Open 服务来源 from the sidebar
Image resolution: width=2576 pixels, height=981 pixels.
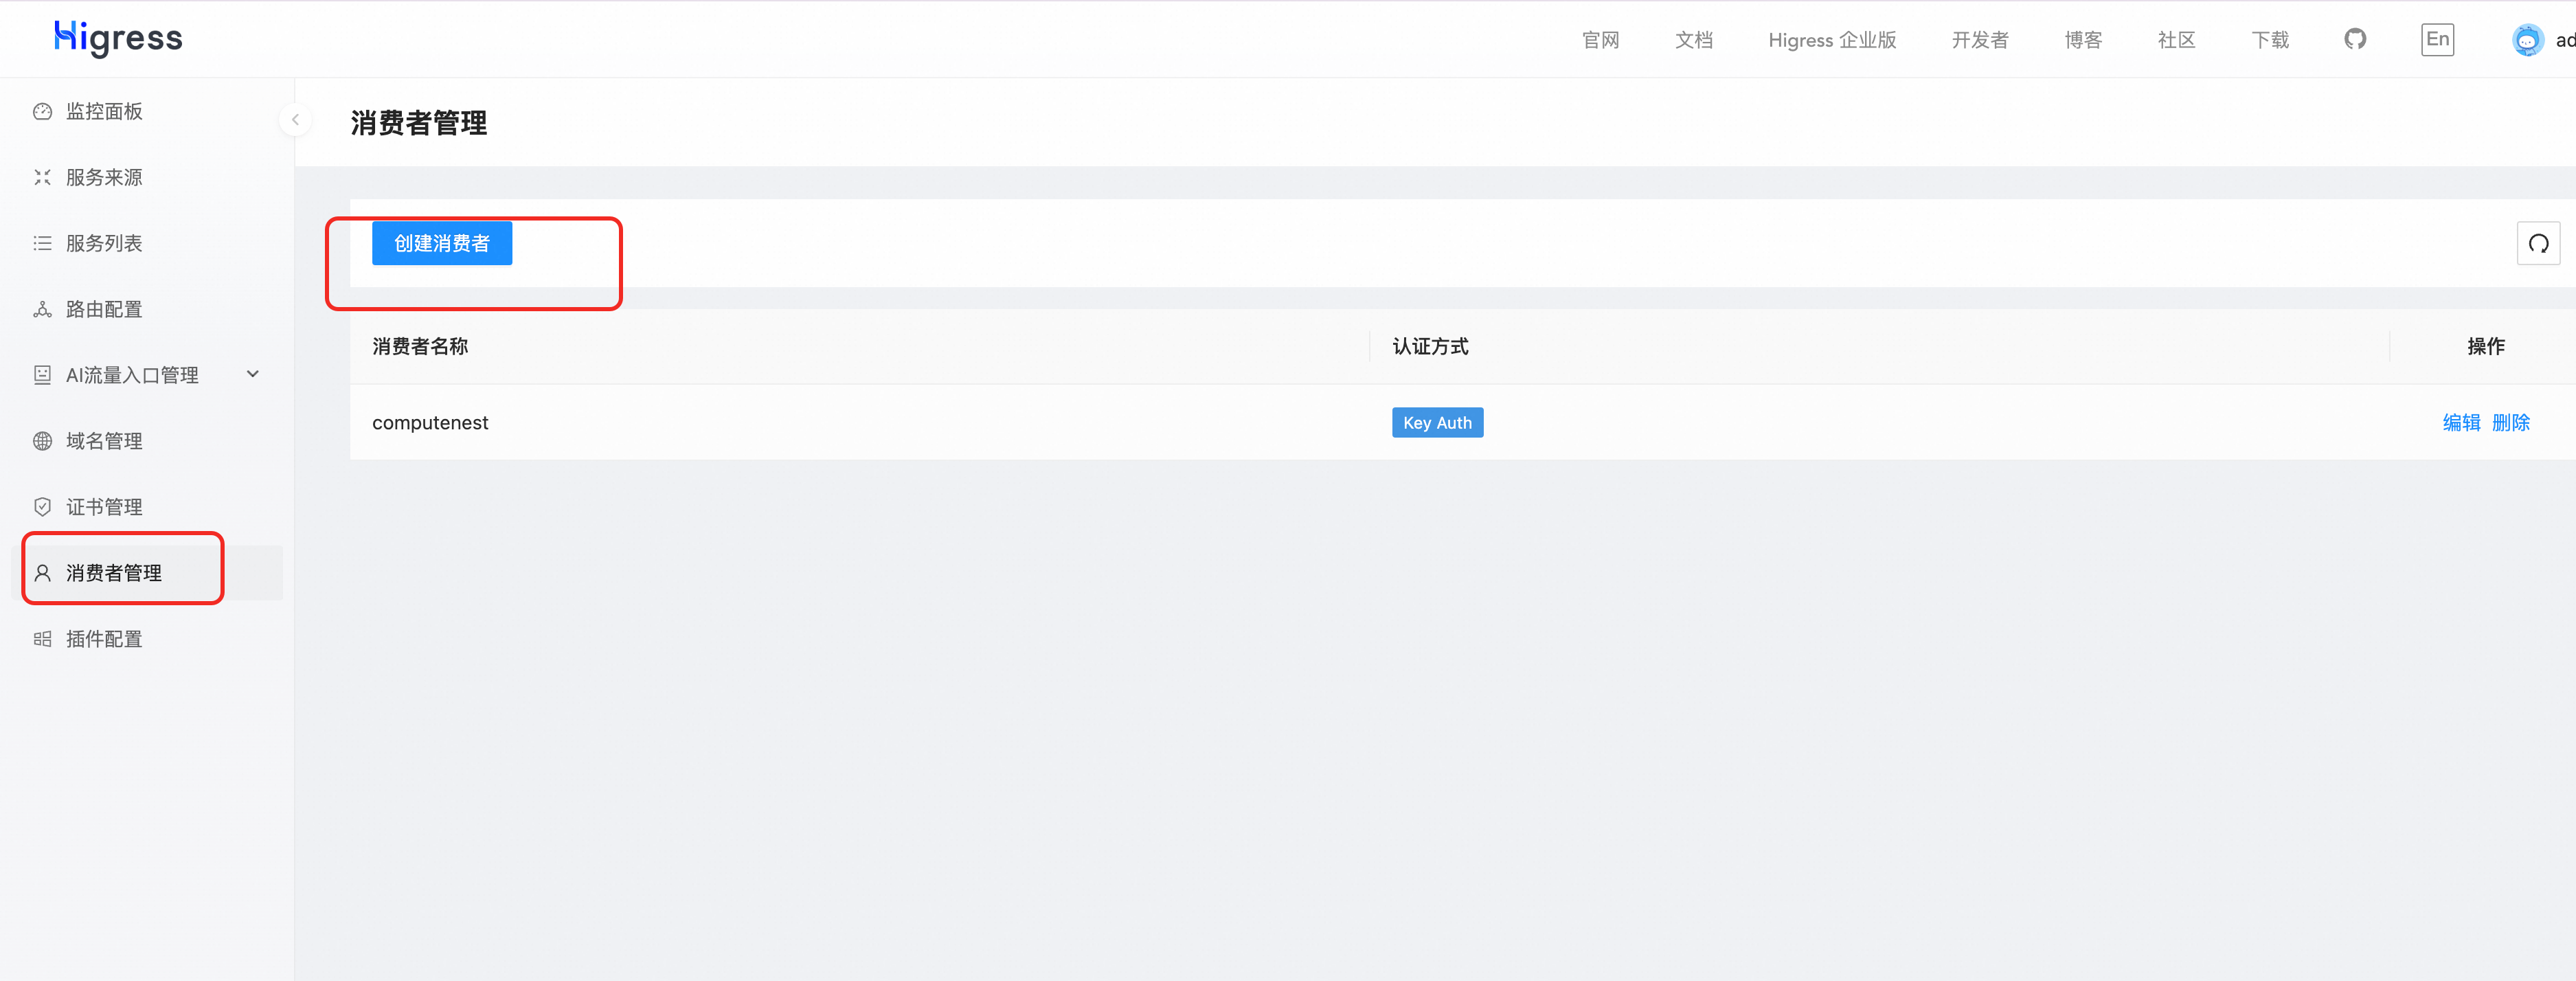(104, 177)
